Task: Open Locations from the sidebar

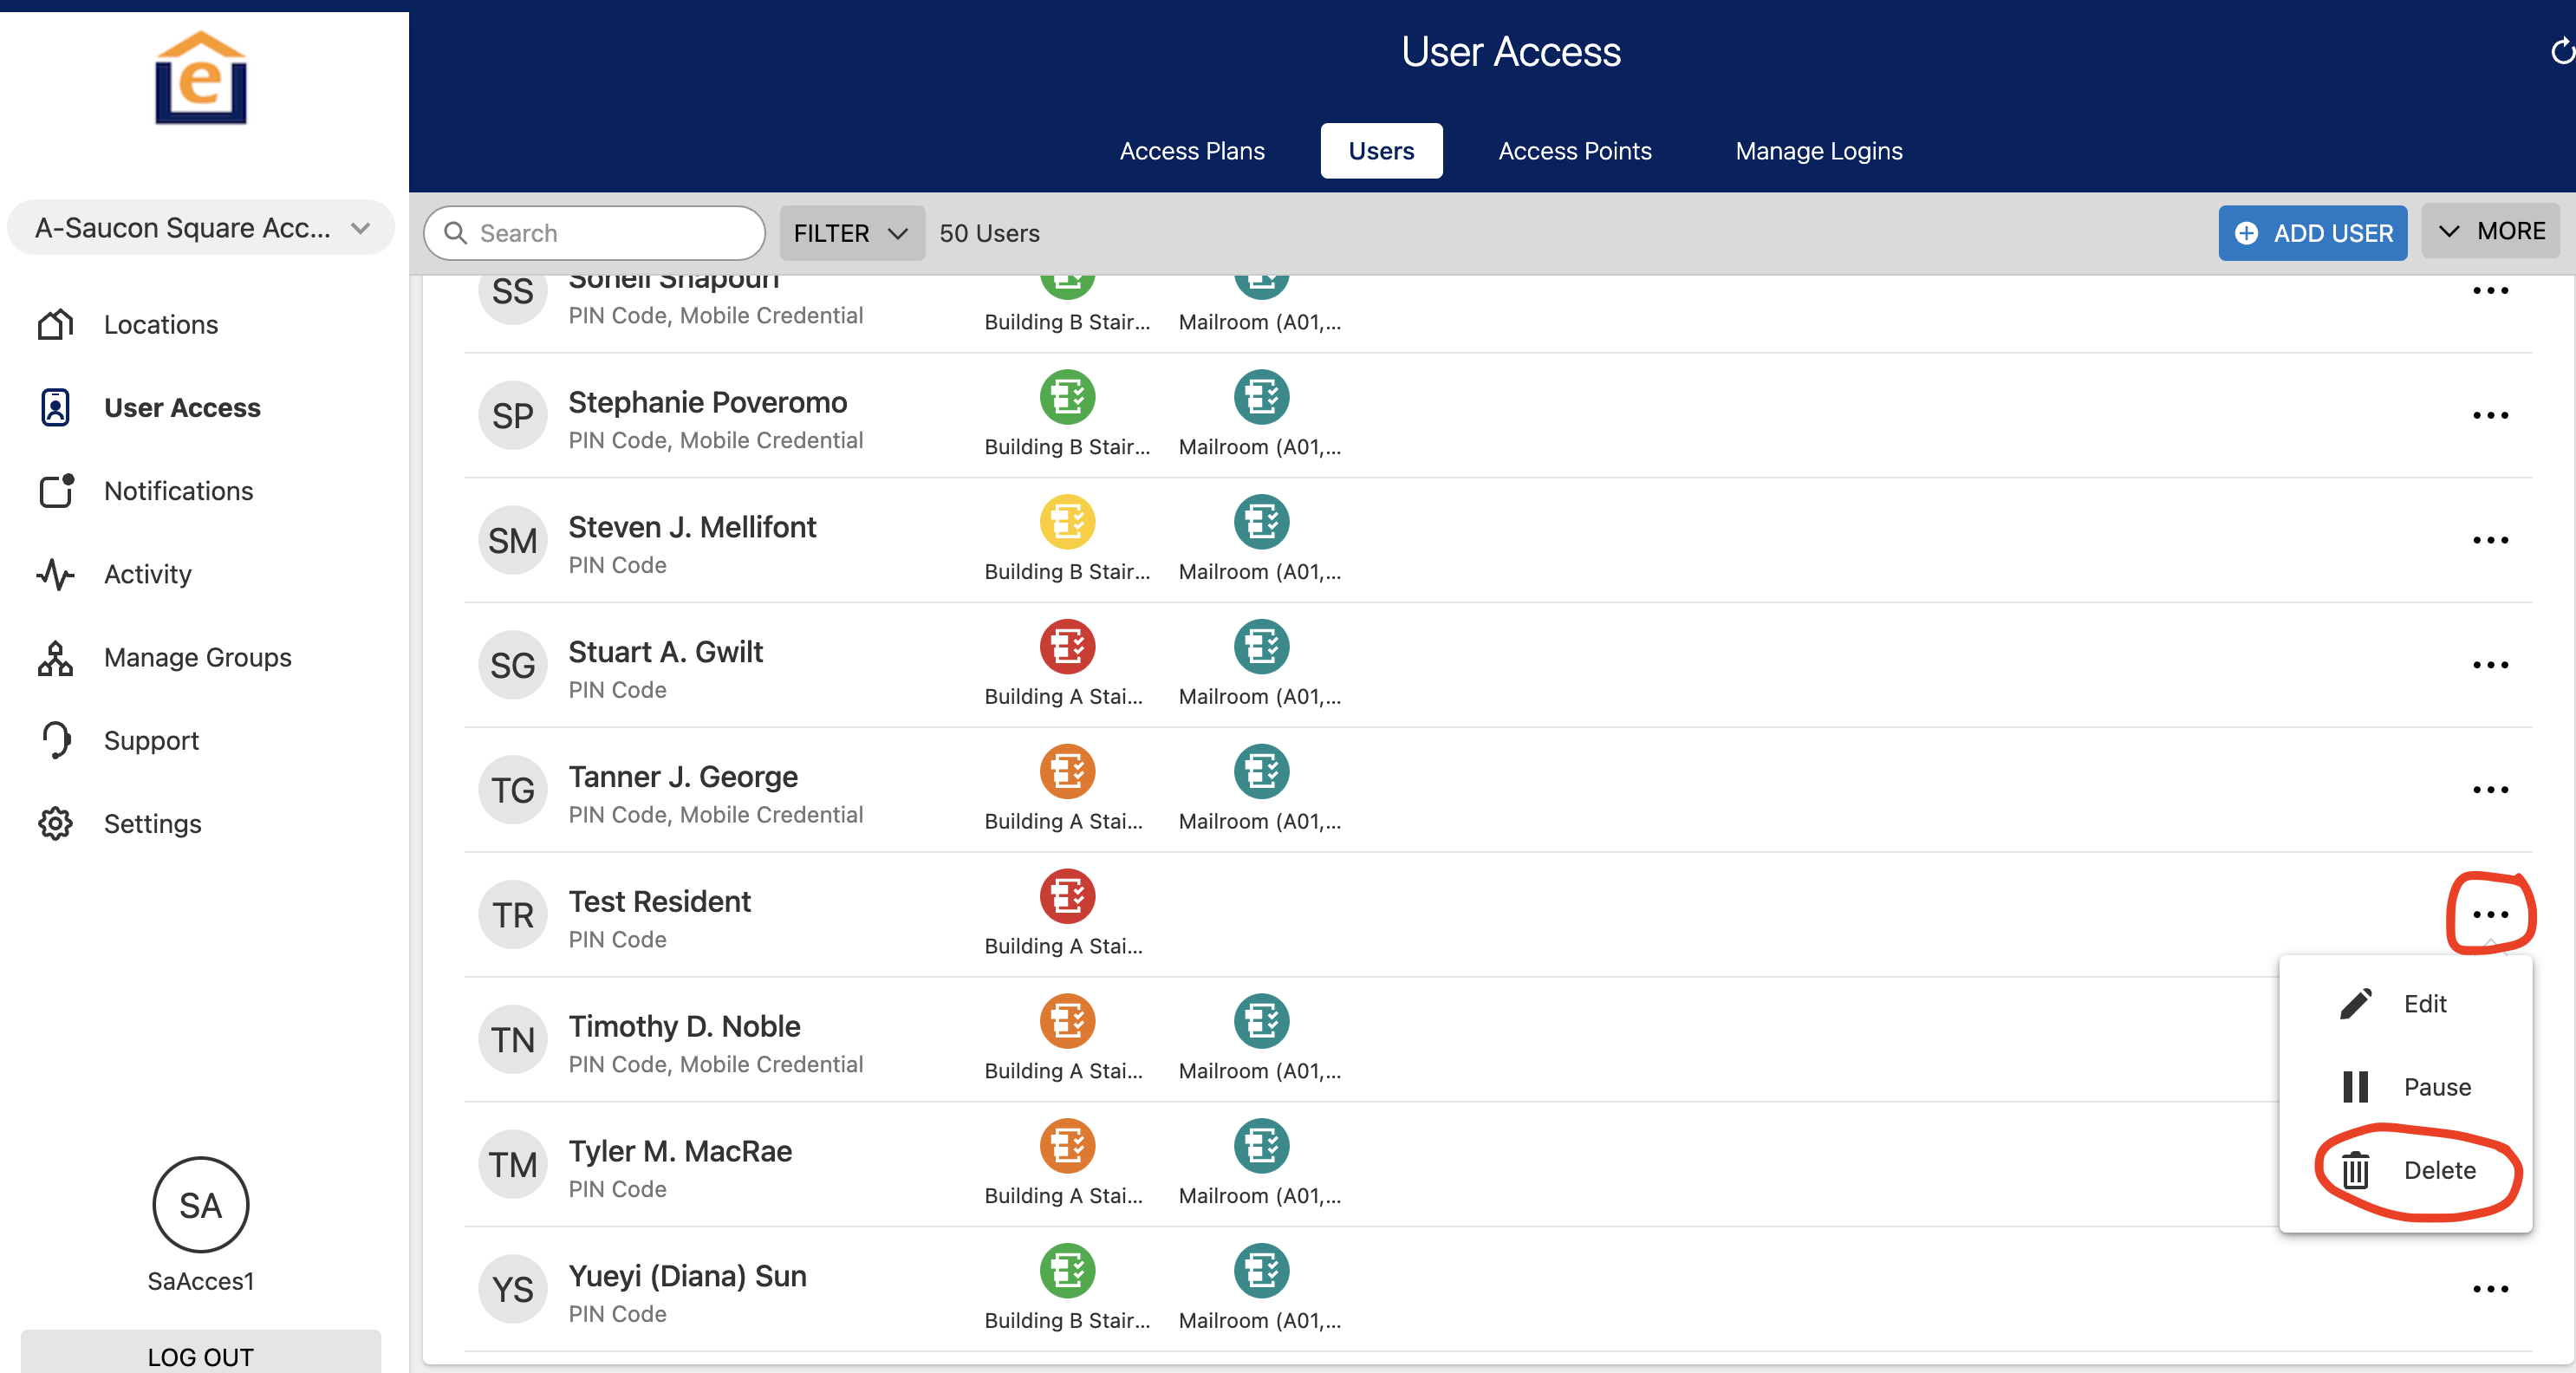Action: (160, 325)
